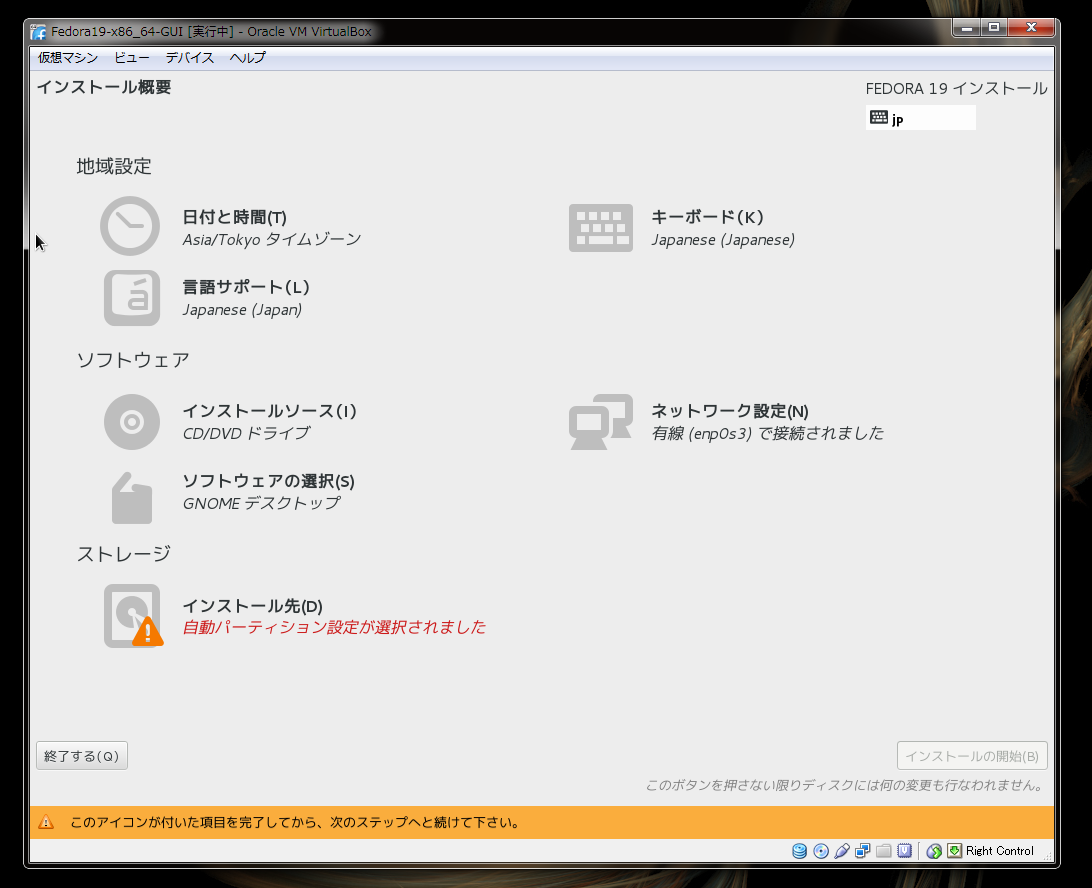The image size is (1092, 888).
Task: Click the mouse integration status icon
Action: point(934,851)
